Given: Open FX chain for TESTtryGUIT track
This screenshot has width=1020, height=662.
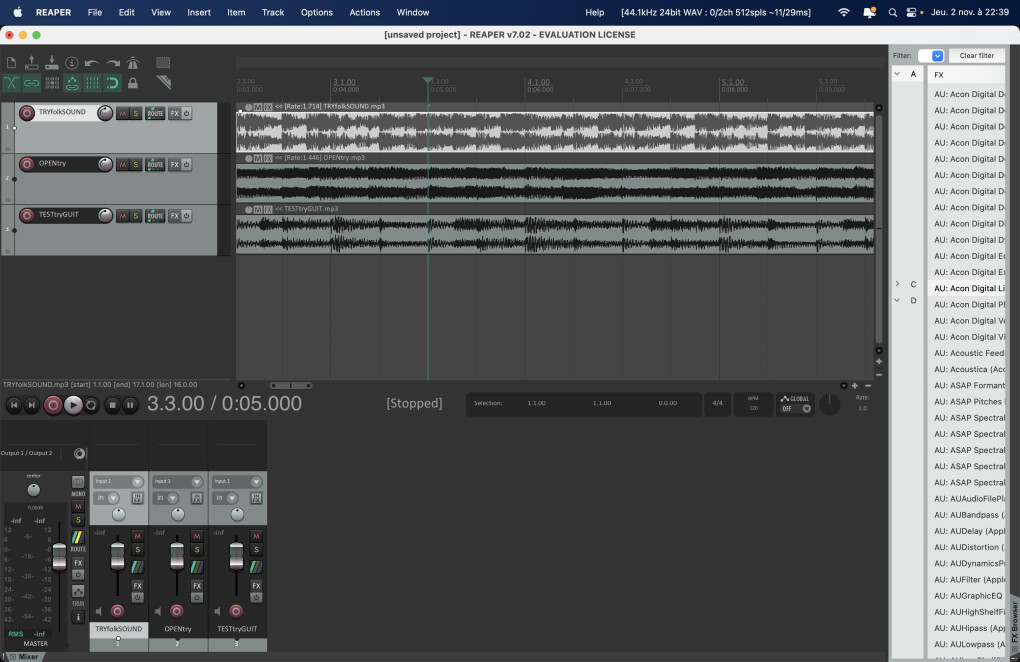Looking at the screenshot, I should tap(174, 216).
